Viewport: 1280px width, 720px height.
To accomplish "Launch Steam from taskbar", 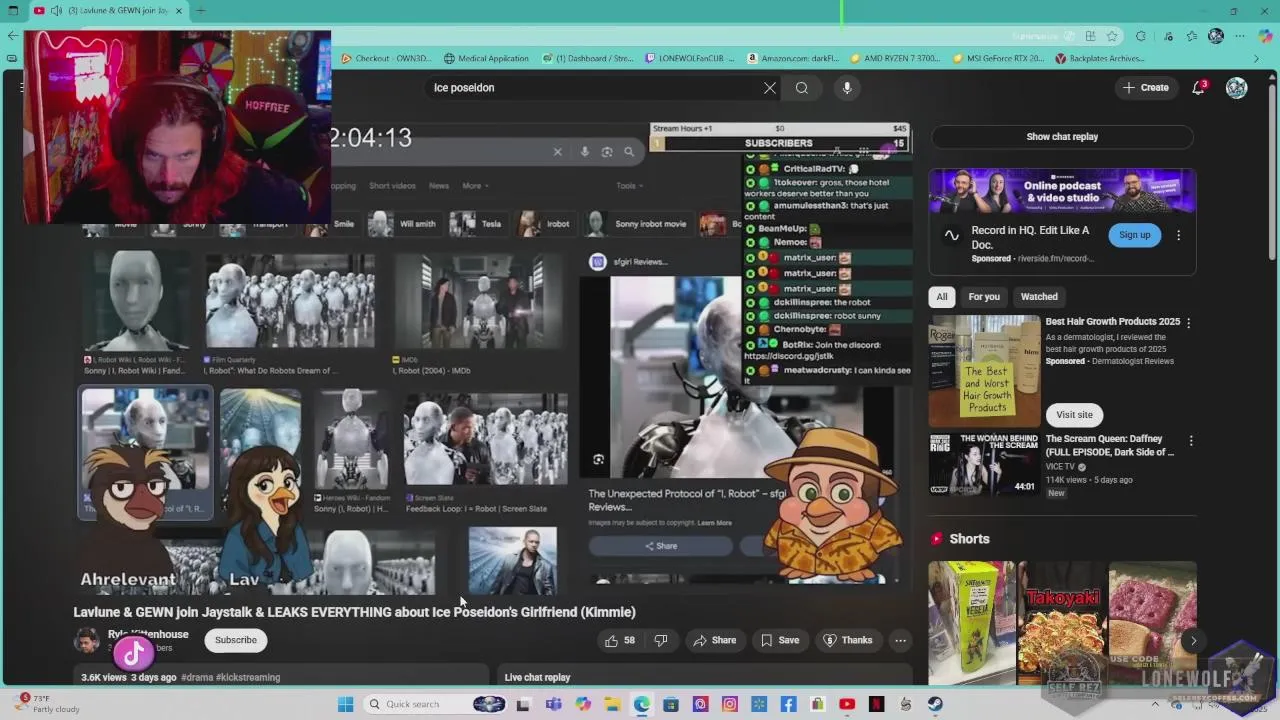I will [935, 704].
